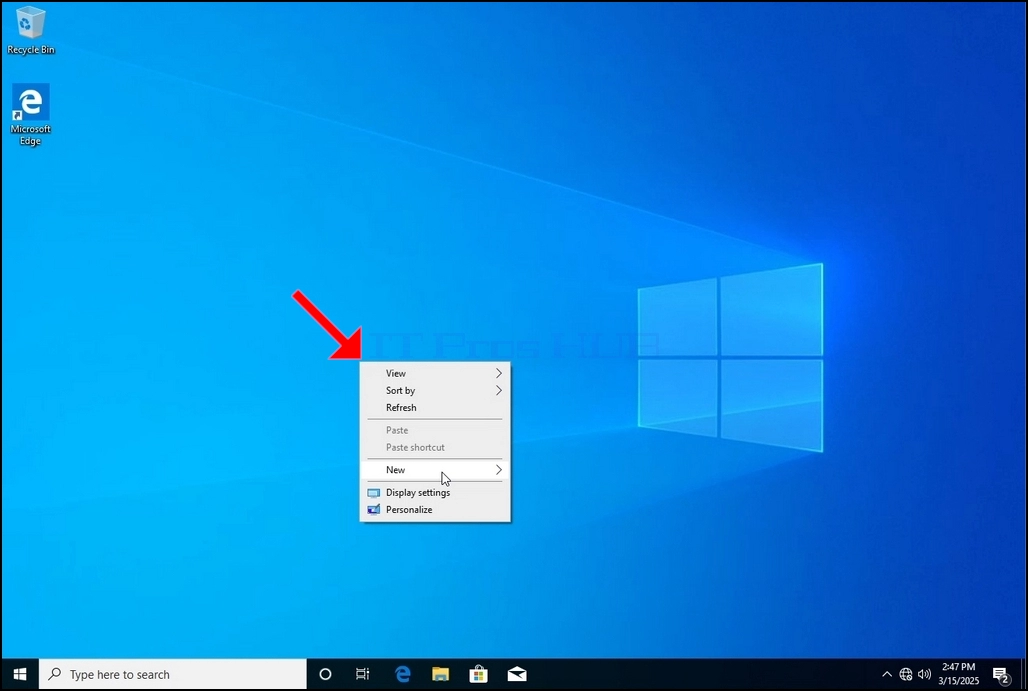Open Microsoft Store from the taskbar

point(479,674)
